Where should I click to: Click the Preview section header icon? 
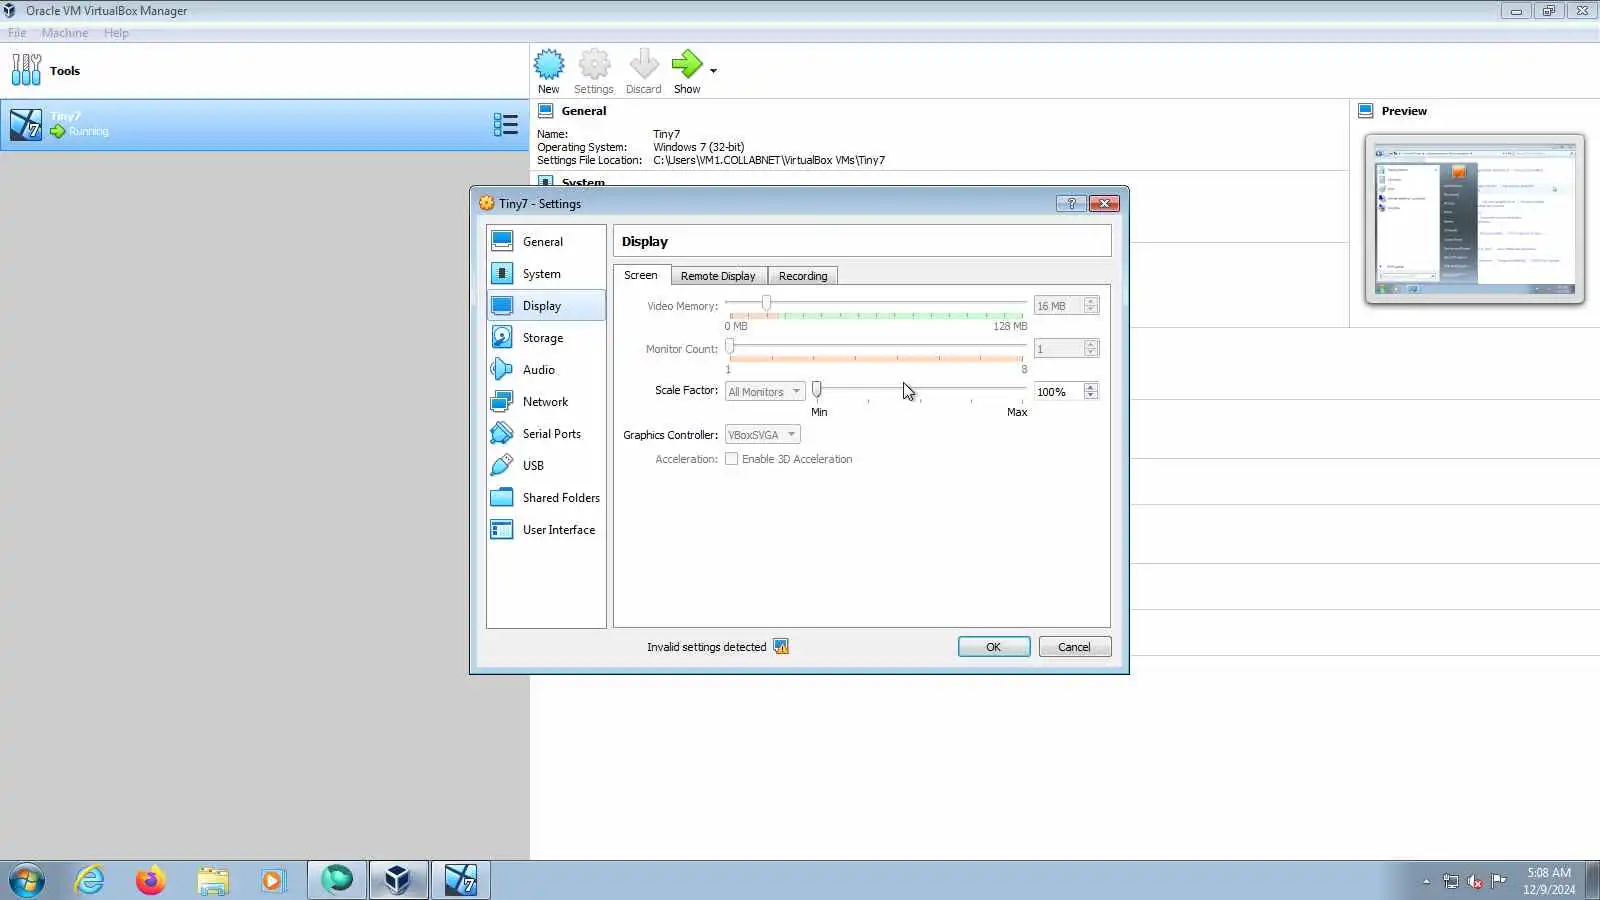click(x=1366, y=111)
